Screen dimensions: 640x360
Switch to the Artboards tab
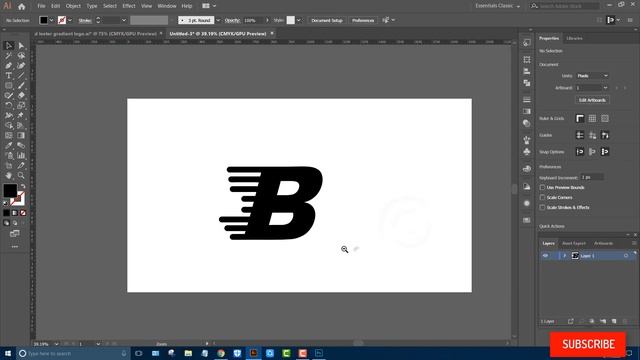pyautogui.click(x=603, y=243)
